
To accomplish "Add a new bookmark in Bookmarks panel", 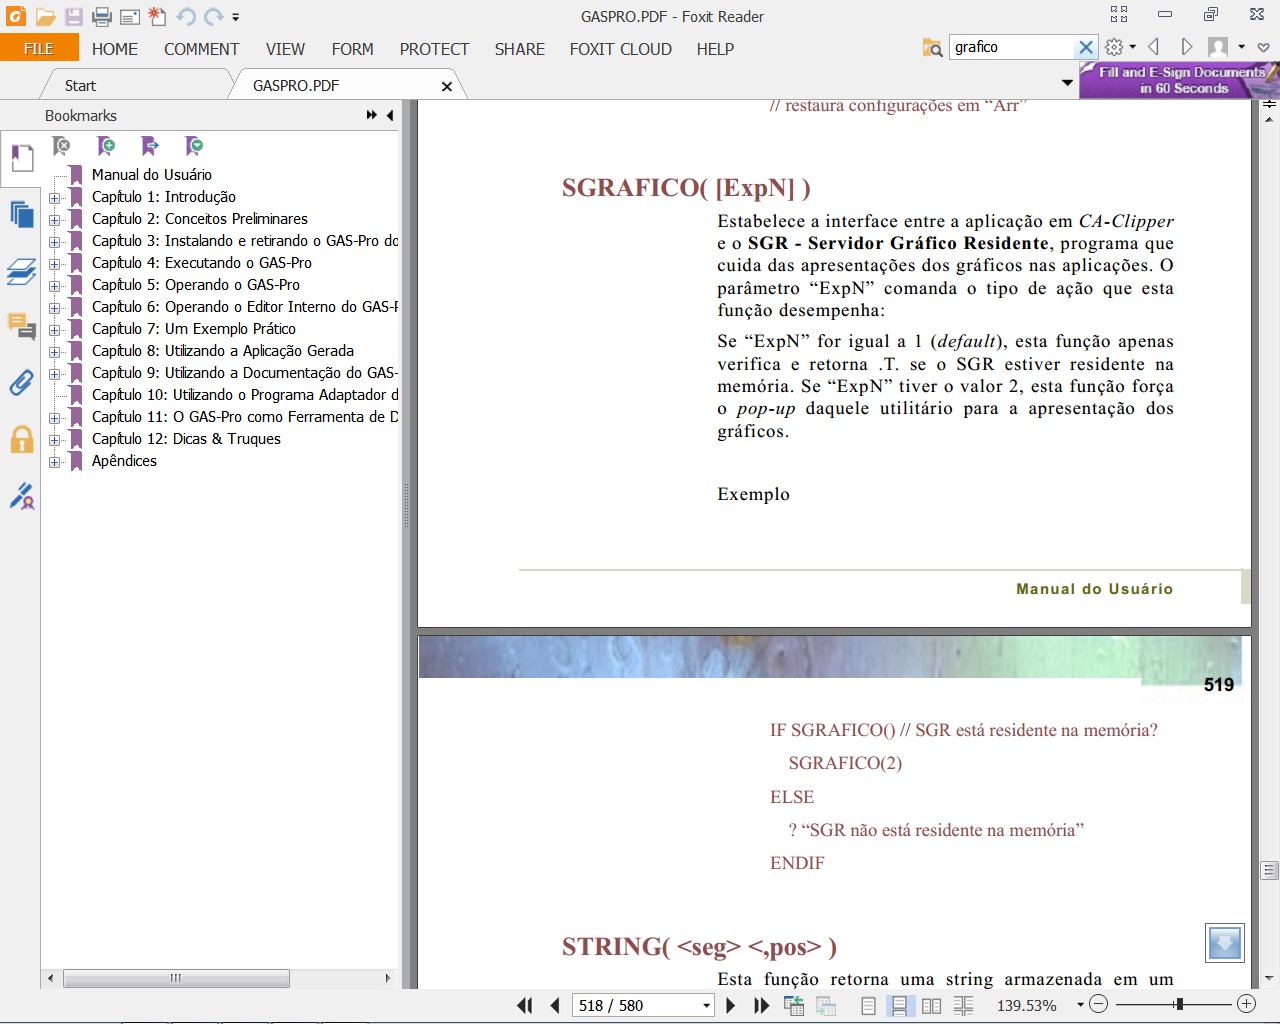I will (106, 146).
